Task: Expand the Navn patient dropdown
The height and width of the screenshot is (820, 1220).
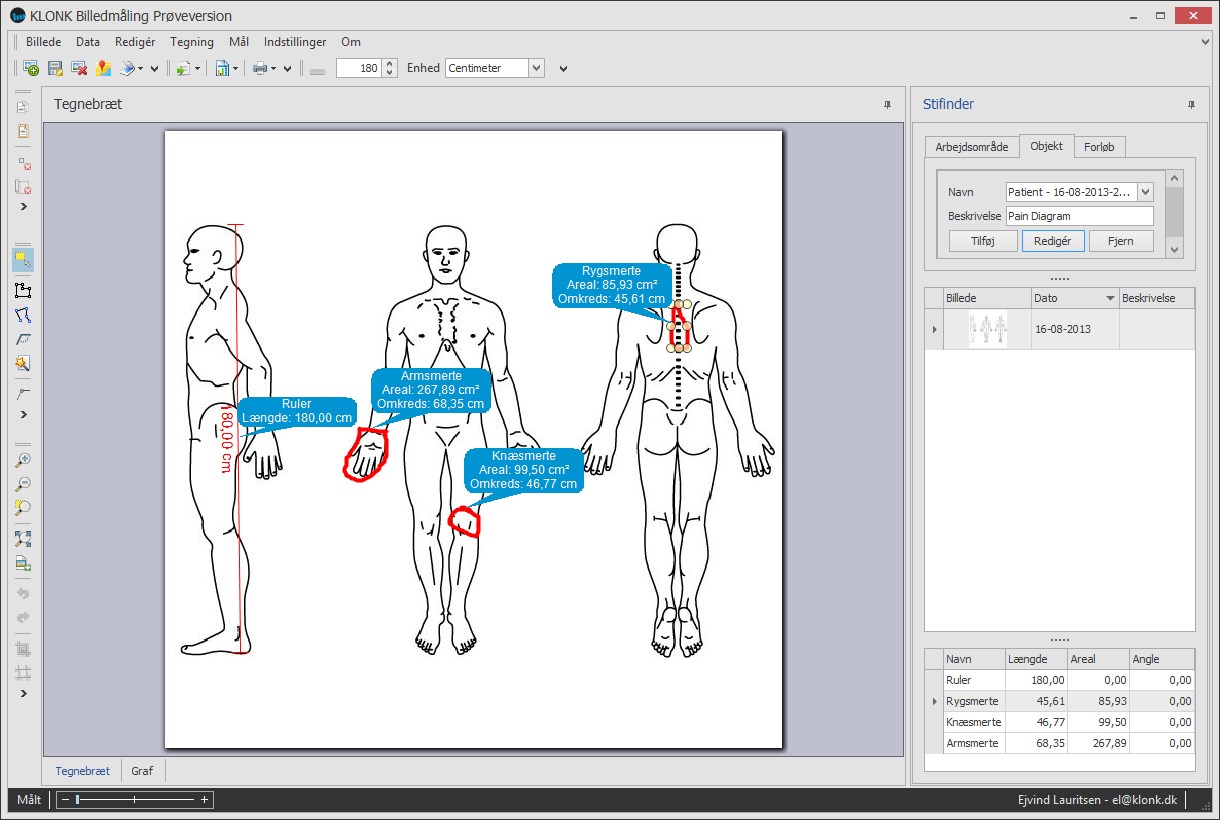Action: click(1145, 191)
